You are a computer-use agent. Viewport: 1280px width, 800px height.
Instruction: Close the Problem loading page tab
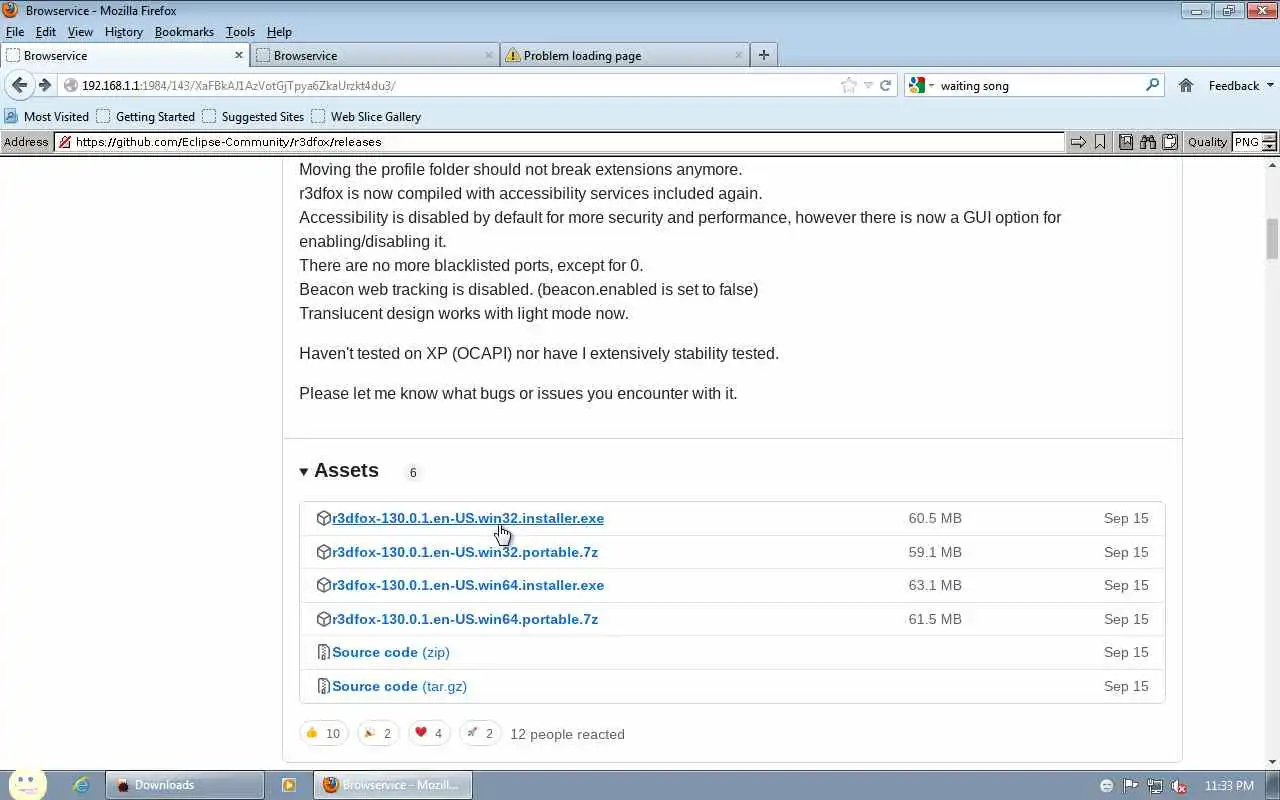pos(739,55)
